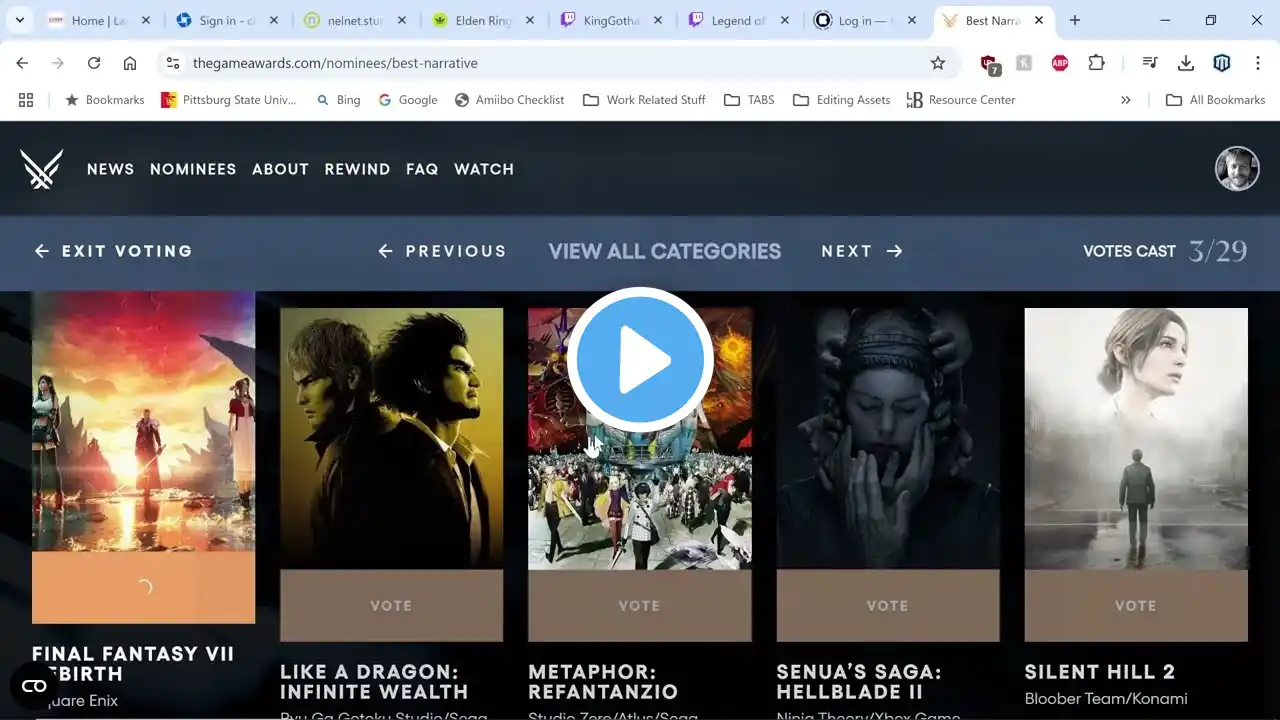Image resolution: width=1280 pixels, height=720 pixels.
Task: Show browser downloads
Action: pos(1186,63)
